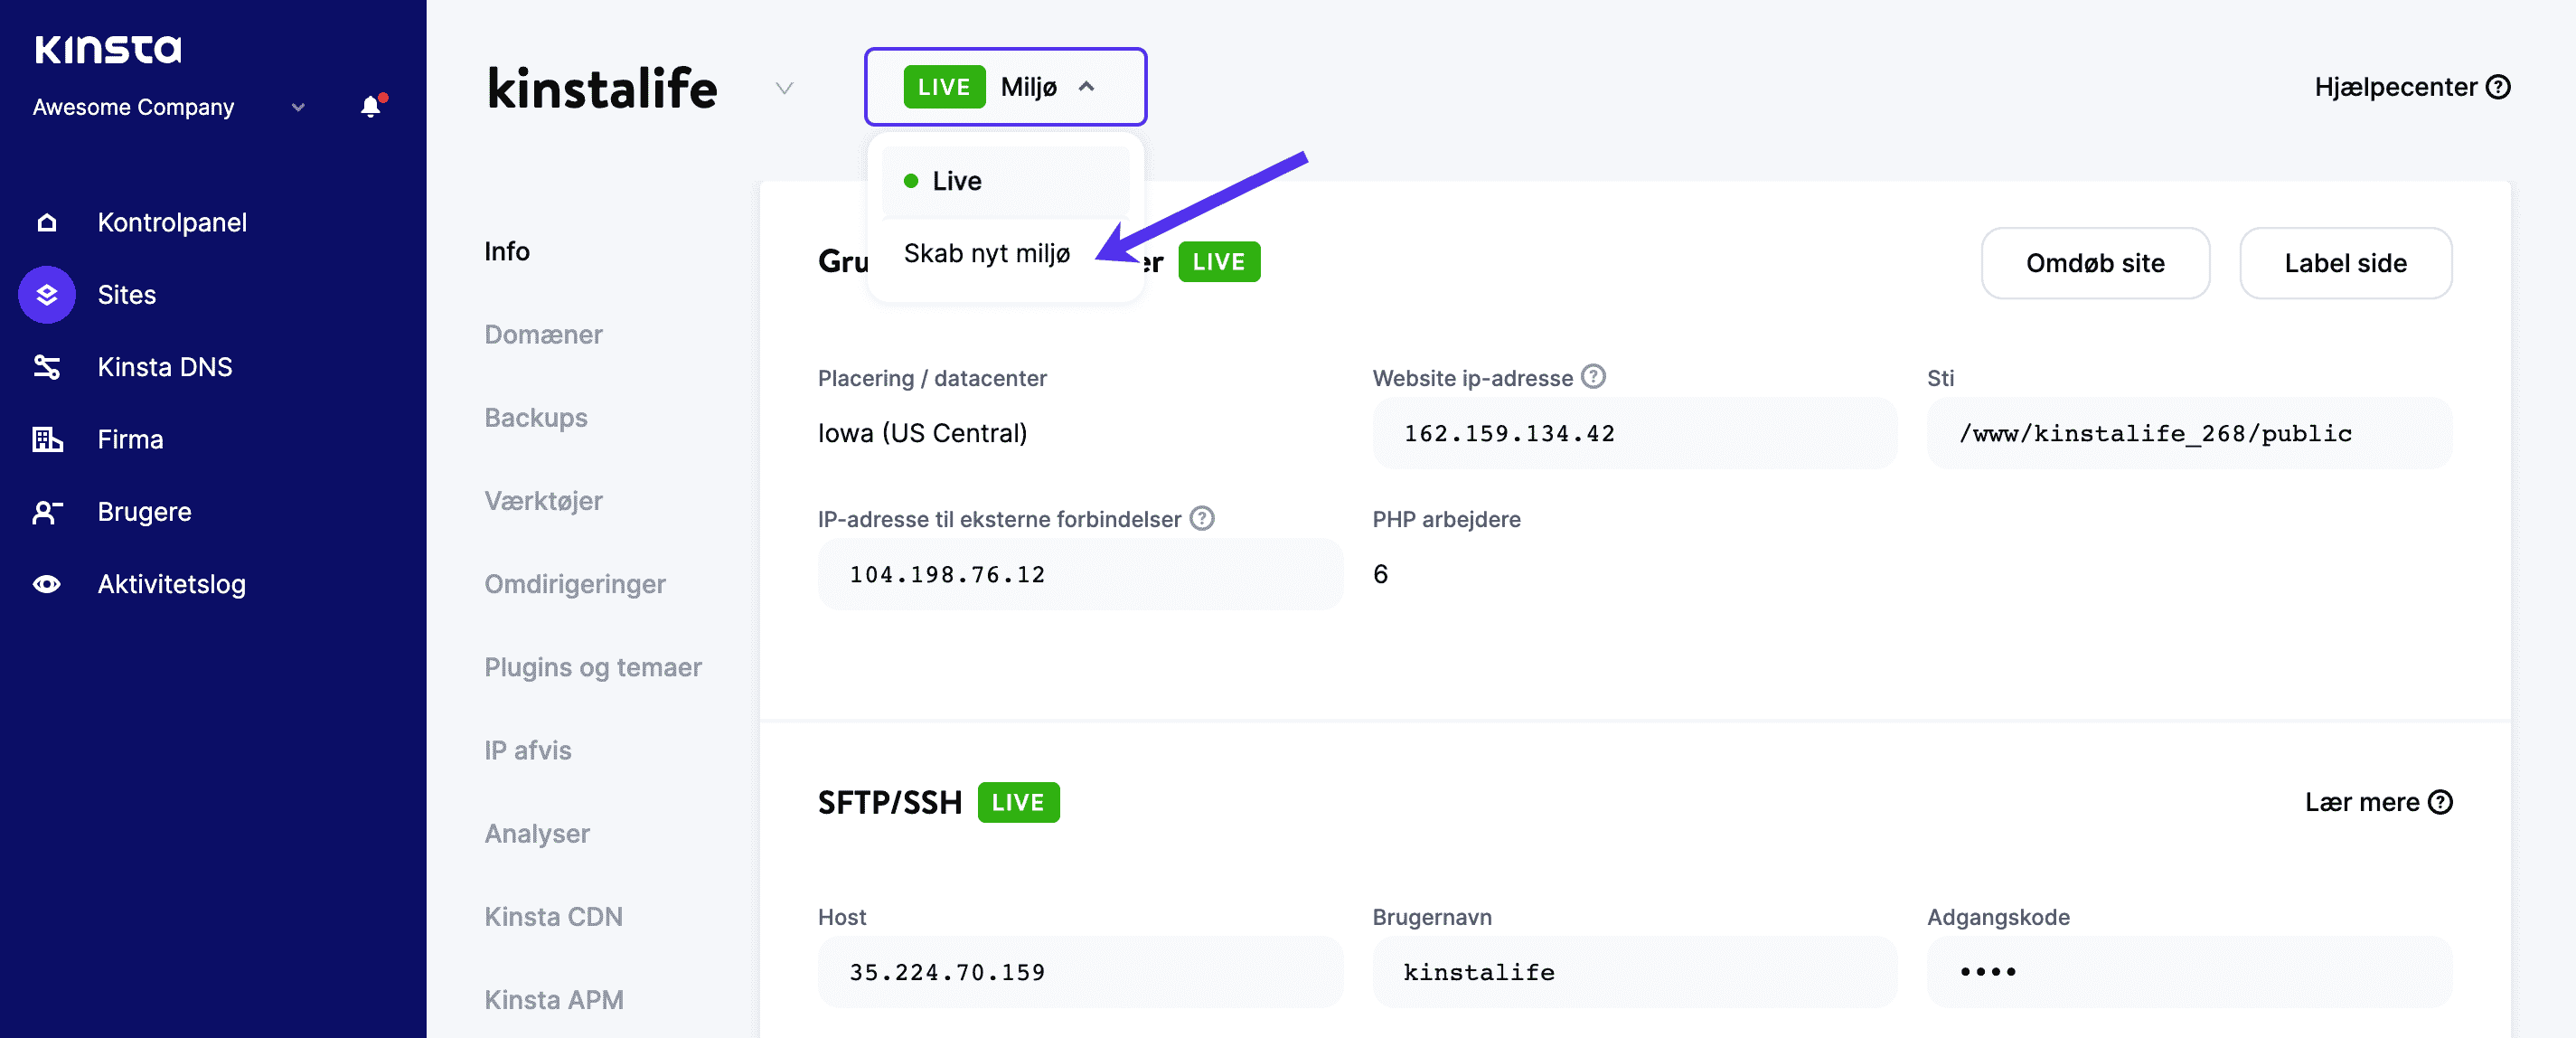Choose Skab nyt miljø from the menu
Screen dimensions: 2576x1038
pyautogui.click(x=986, y=253)
